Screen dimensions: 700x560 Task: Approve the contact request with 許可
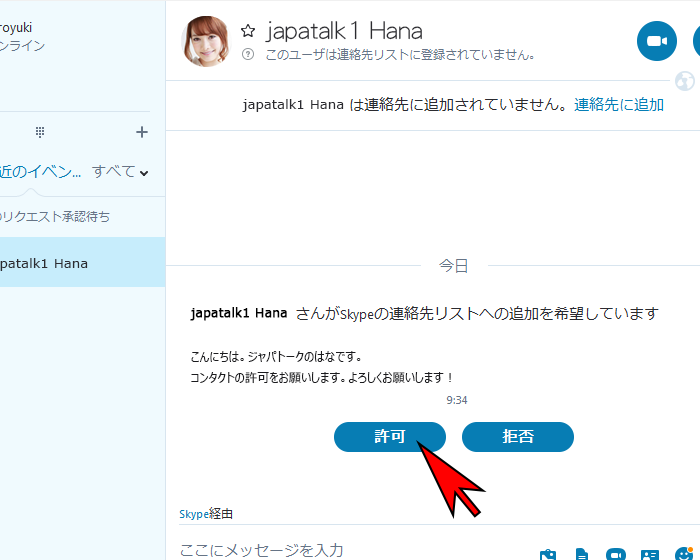click(x=390, y=437)
